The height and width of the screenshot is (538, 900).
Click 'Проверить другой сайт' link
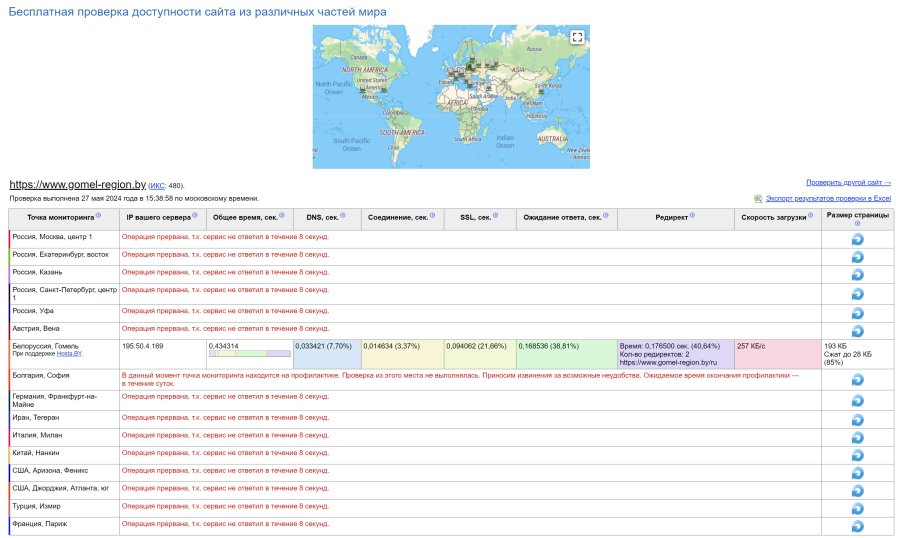[x=848, y=183]
